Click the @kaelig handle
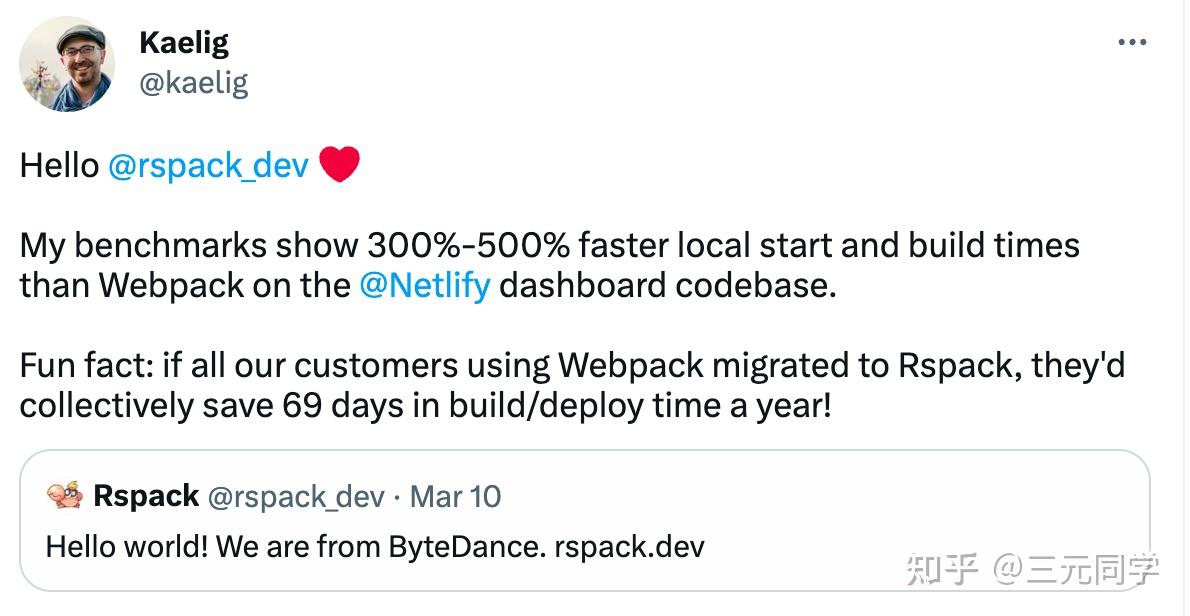The width and height of the screenshot is (1190, 616). coord(195,85)
